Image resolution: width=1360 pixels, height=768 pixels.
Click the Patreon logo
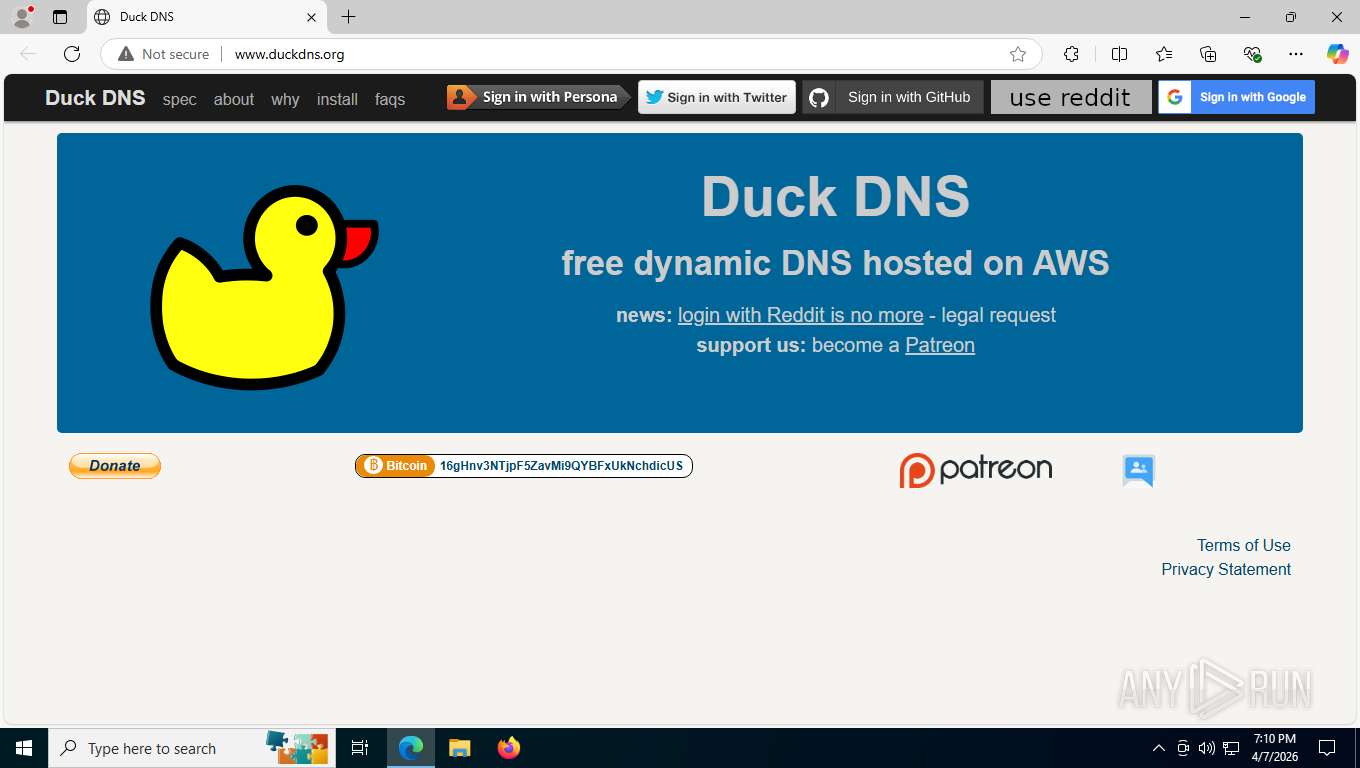[x=975, y=470]
